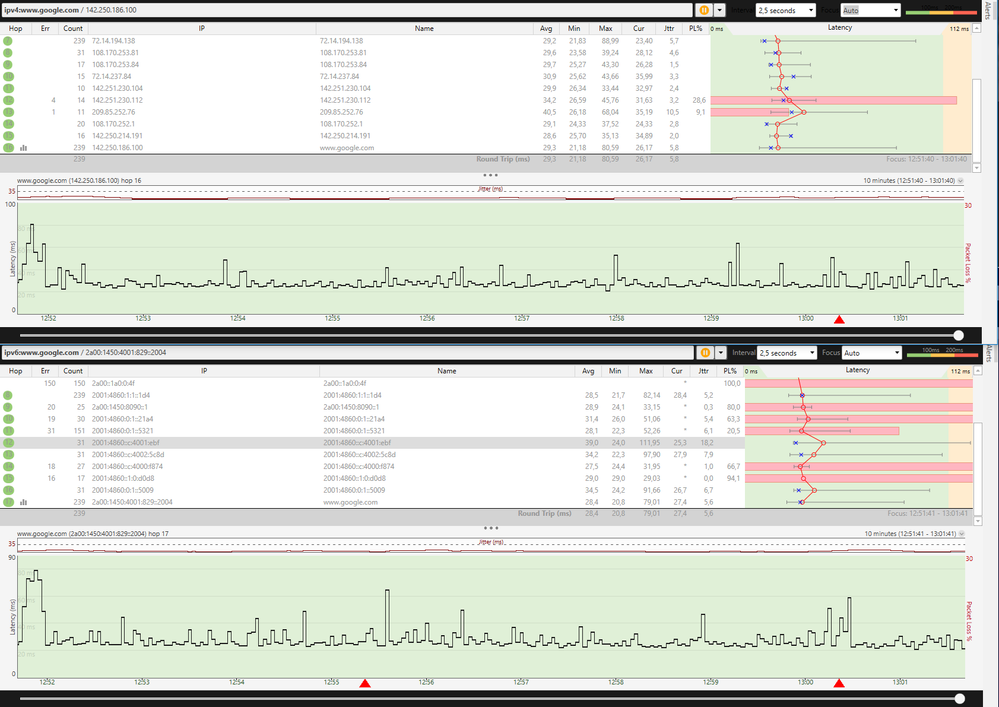Screen dimensions: 999x707
Task: Click ipv4 grid scroll-up arrow beside 112 ms
Action: 977,29
